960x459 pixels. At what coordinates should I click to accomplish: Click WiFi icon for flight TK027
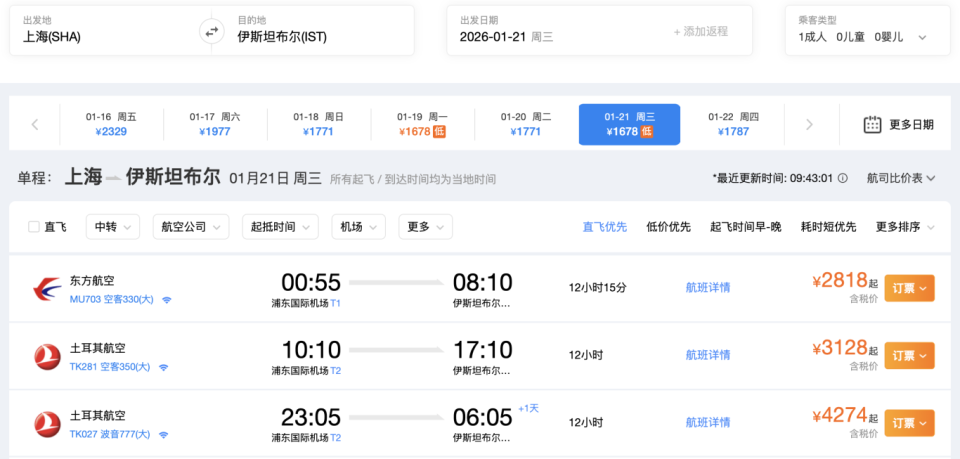(x=163, y=435)
